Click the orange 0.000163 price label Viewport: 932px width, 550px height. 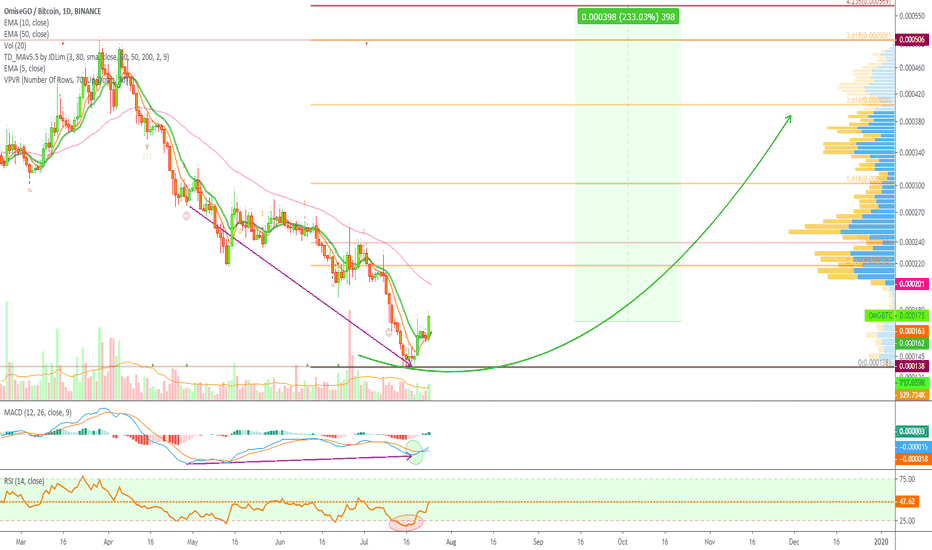[x=912, y=331]
